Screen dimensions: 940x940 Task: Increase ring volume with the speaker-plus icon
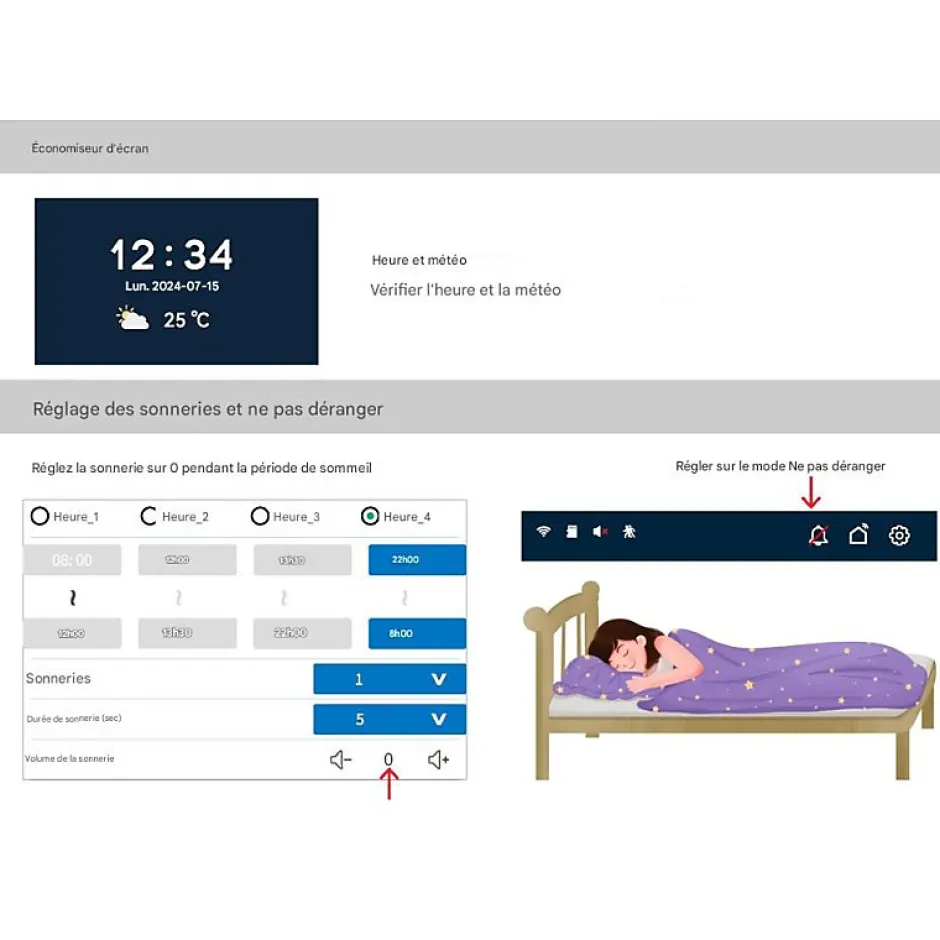click(x=437, y=759)
